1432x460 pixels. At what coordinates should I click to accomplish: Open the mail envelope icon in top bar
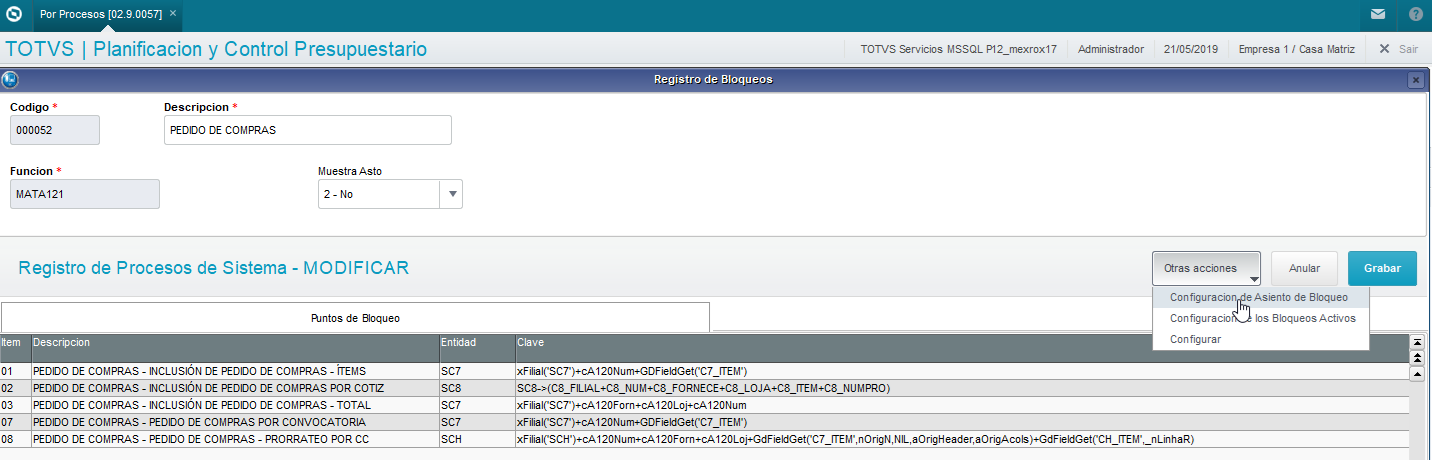coord(1377,14)
